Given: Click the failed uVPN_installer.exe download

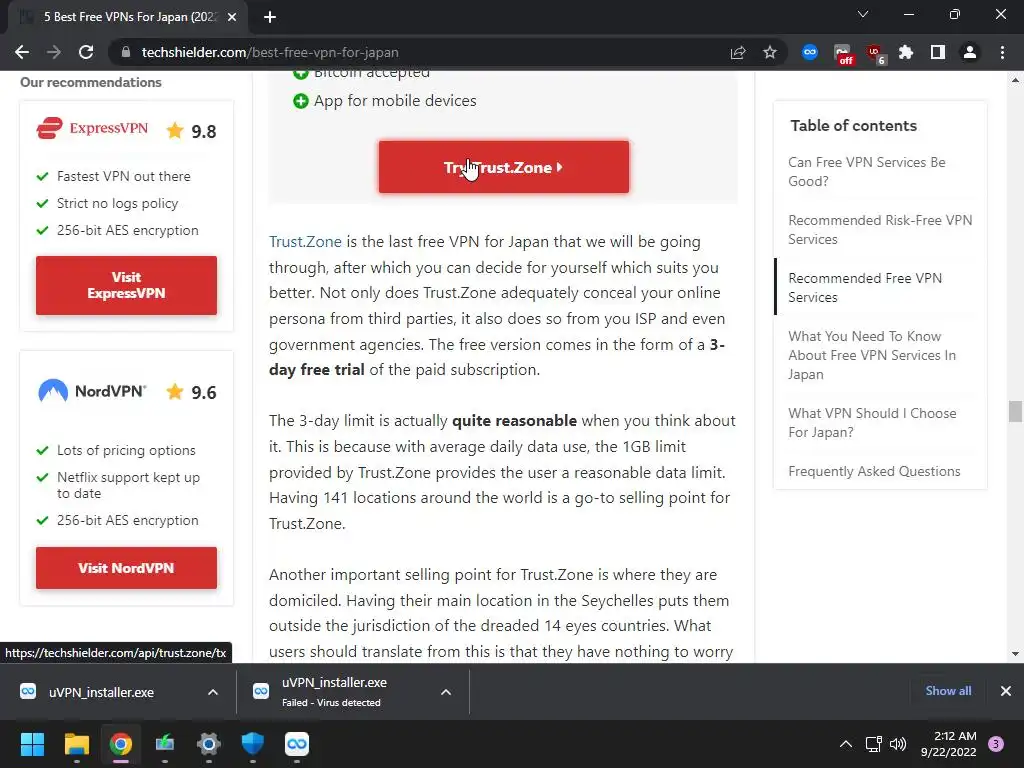Looking at the screenshot, I should (333, 692).
